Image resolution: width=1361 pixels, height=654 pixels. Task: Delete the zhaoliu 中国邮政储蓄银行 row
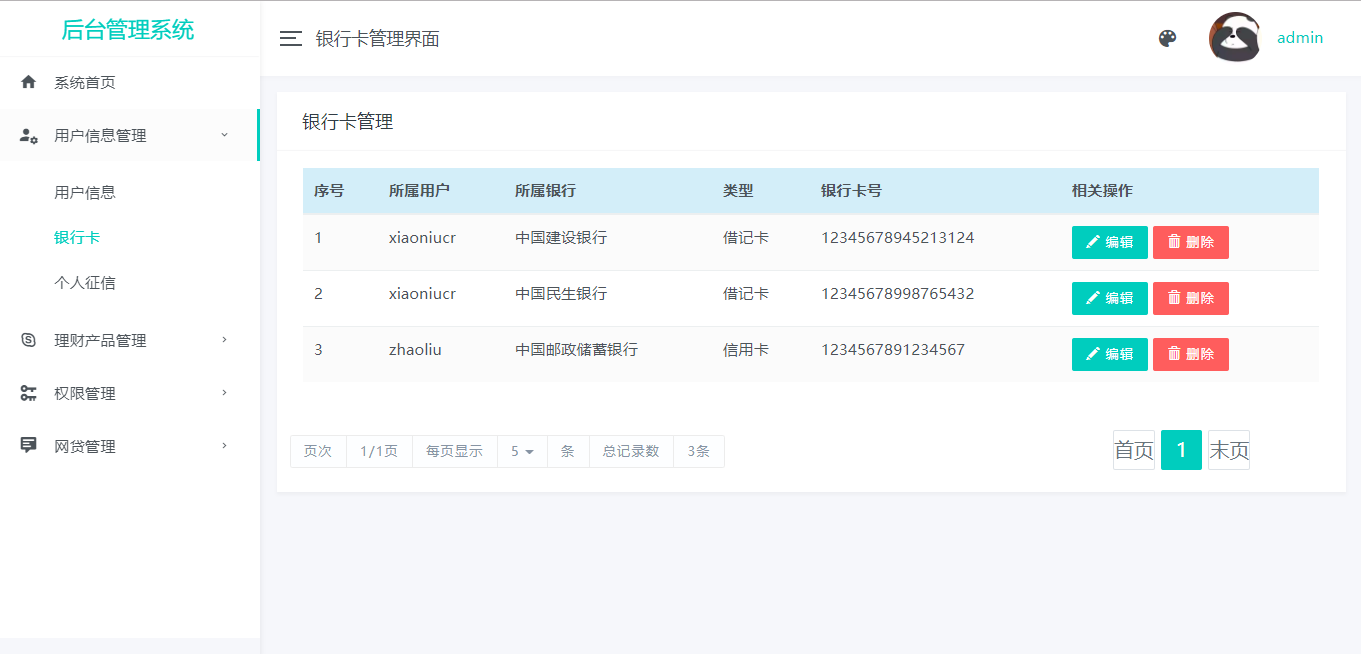pos(1191,354)
